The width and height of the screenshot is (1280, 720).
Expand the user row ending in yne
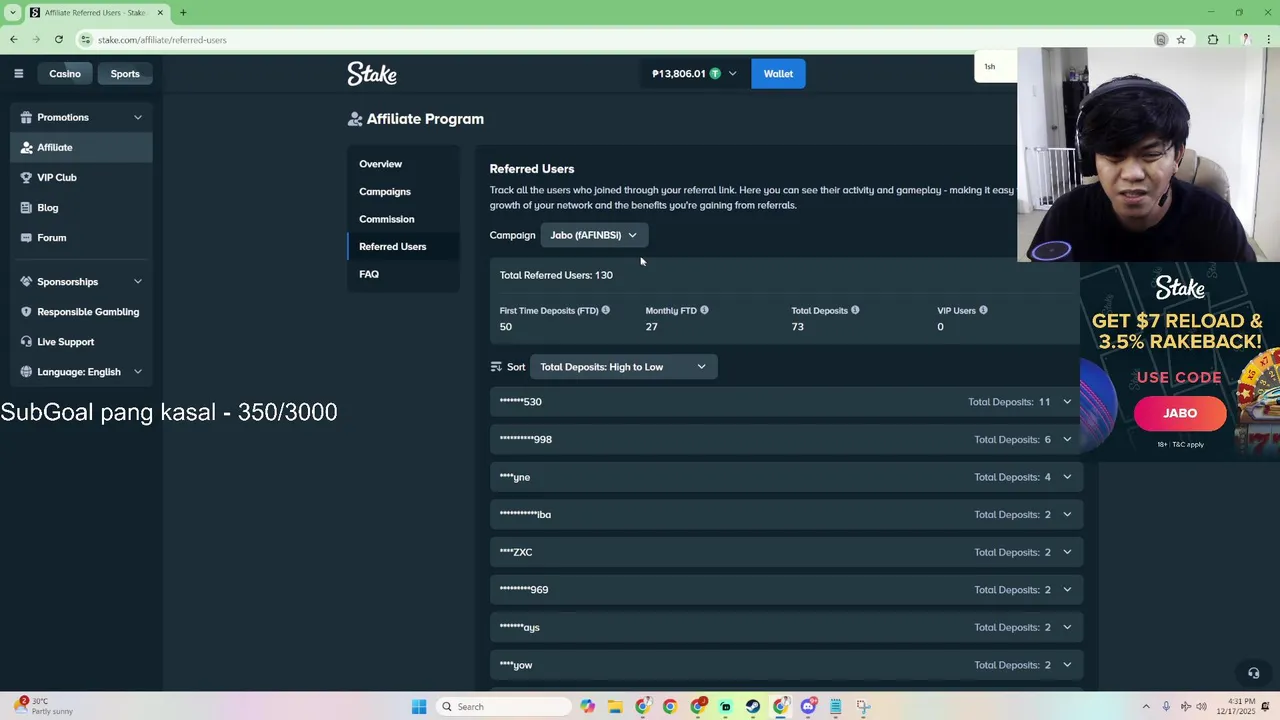point(786,477)
